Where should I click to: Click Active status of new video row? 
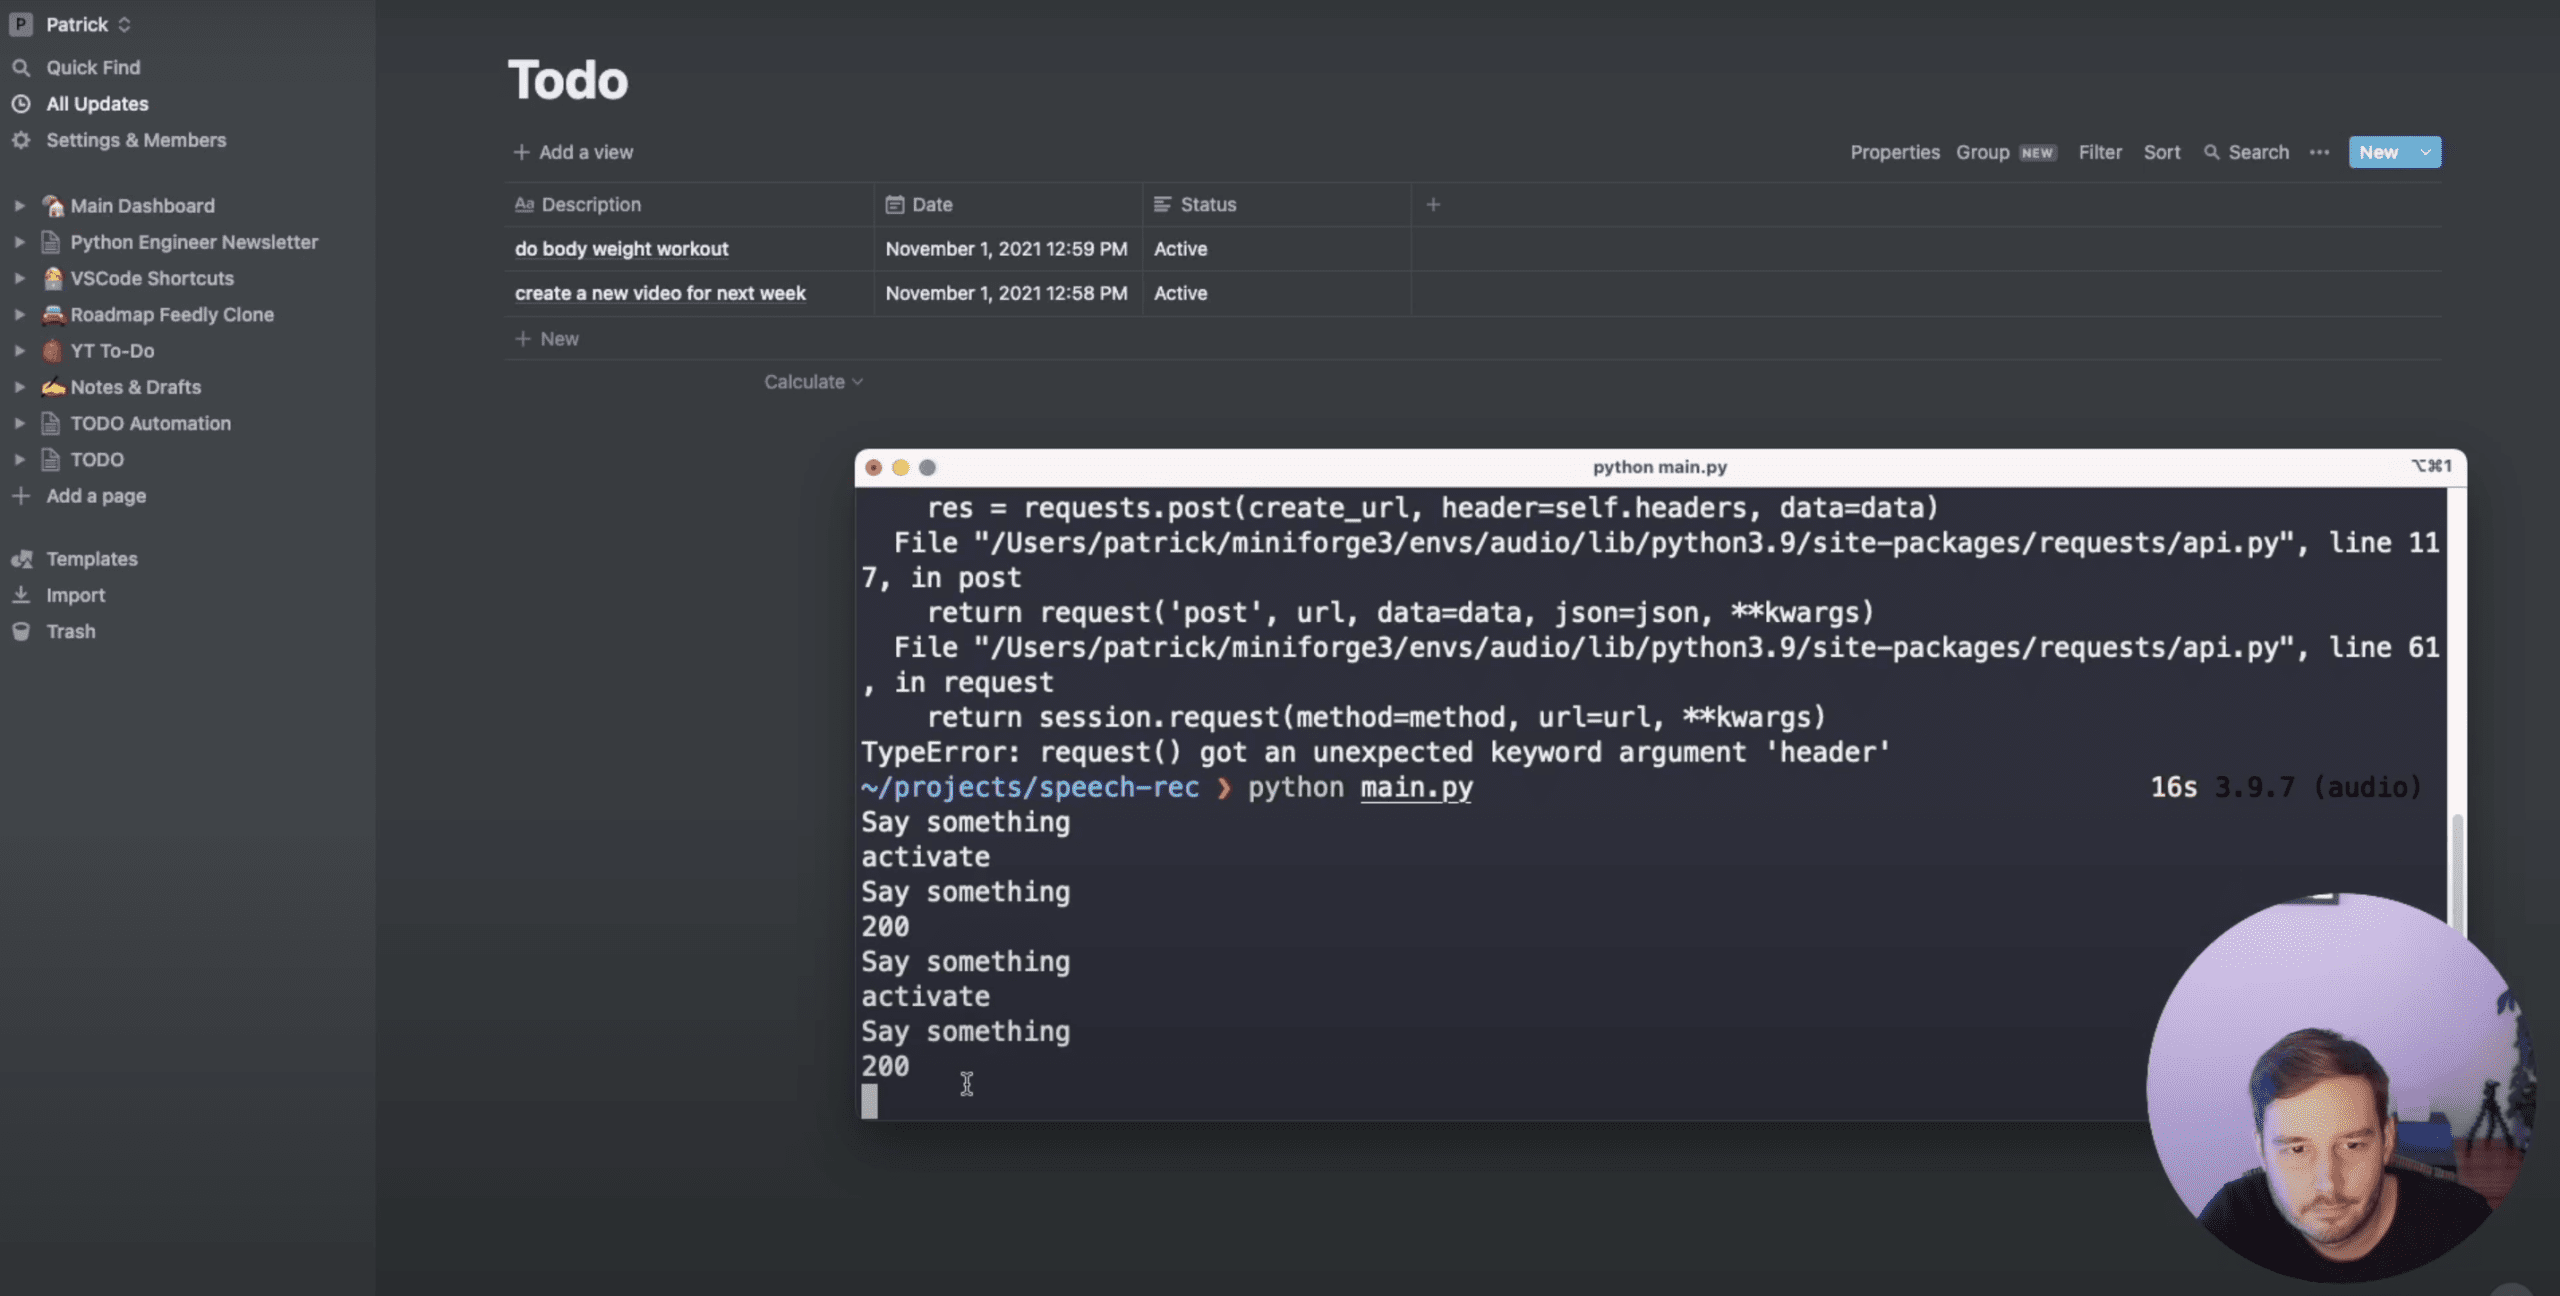[x=1180, y=293]
